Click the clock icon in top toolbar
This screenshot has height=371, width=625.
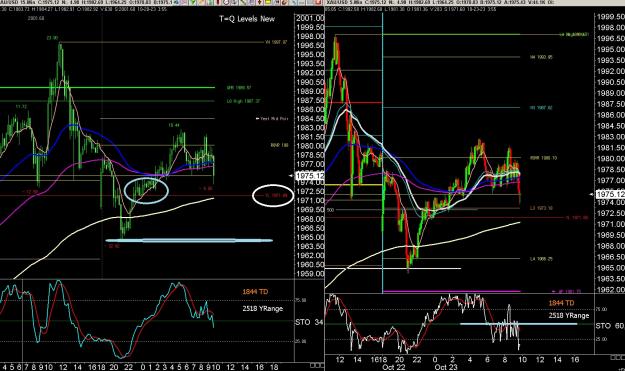226,2
